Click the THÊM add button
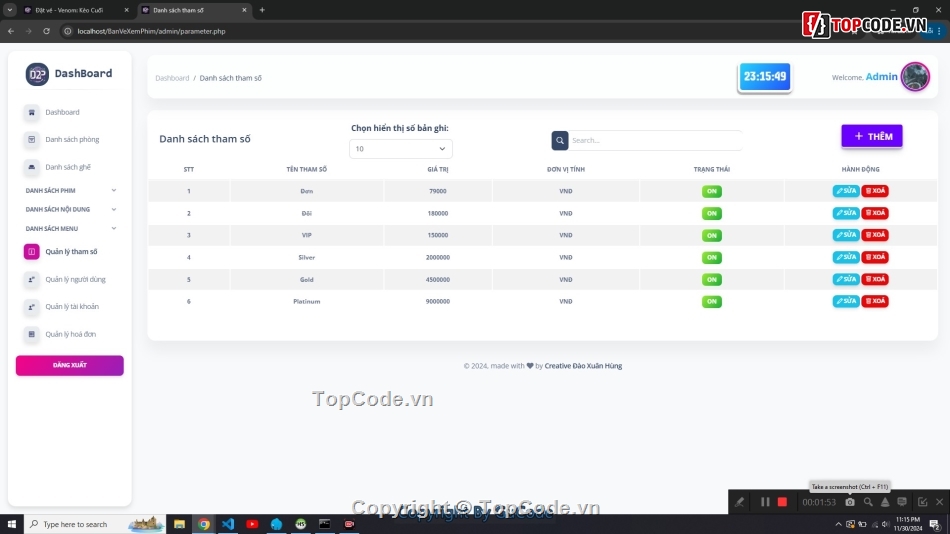The image size is (950, 534). click(x=872, y=136)
